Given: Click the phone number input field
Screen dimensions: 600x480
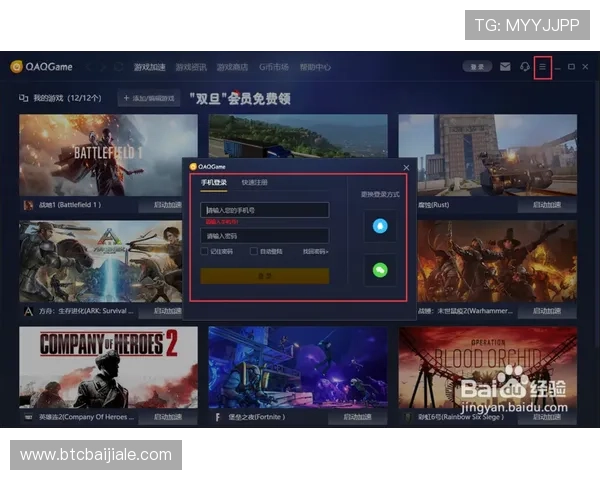Looking at the screenshot, I should click(265, 210).
